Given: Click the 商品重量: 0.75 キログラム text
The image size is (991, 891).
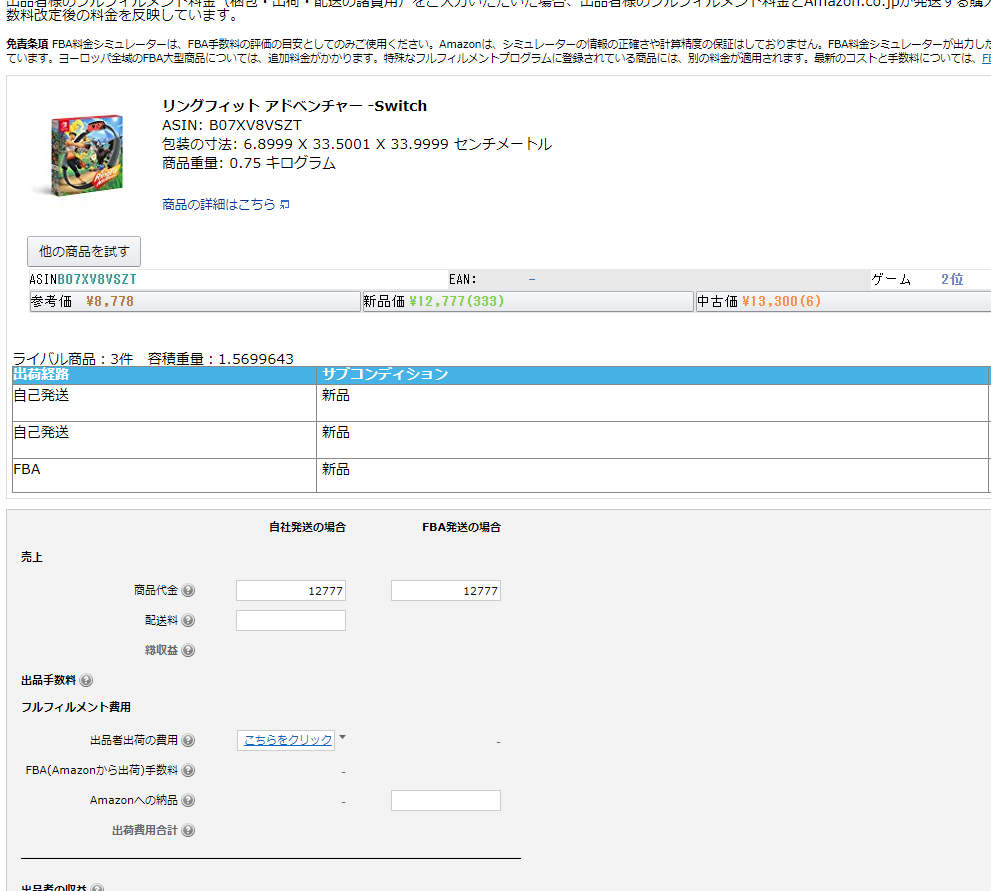Looking at the screenshot, I should pyautogui.click(x=248, y=163).
